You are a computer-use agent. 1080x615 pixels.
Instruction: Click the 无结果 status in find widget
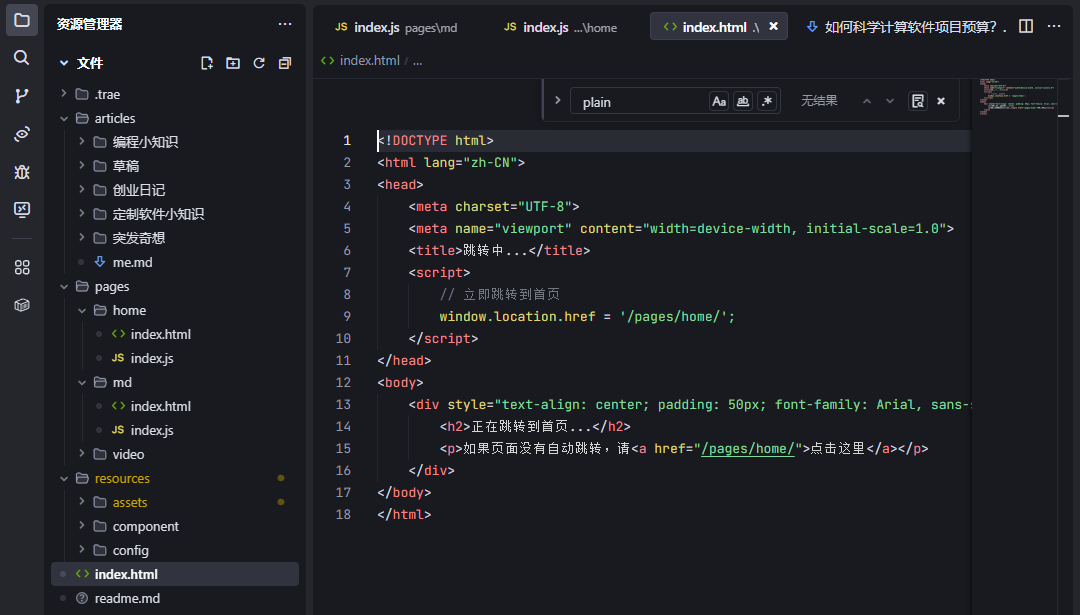click(x=819, y=101)
